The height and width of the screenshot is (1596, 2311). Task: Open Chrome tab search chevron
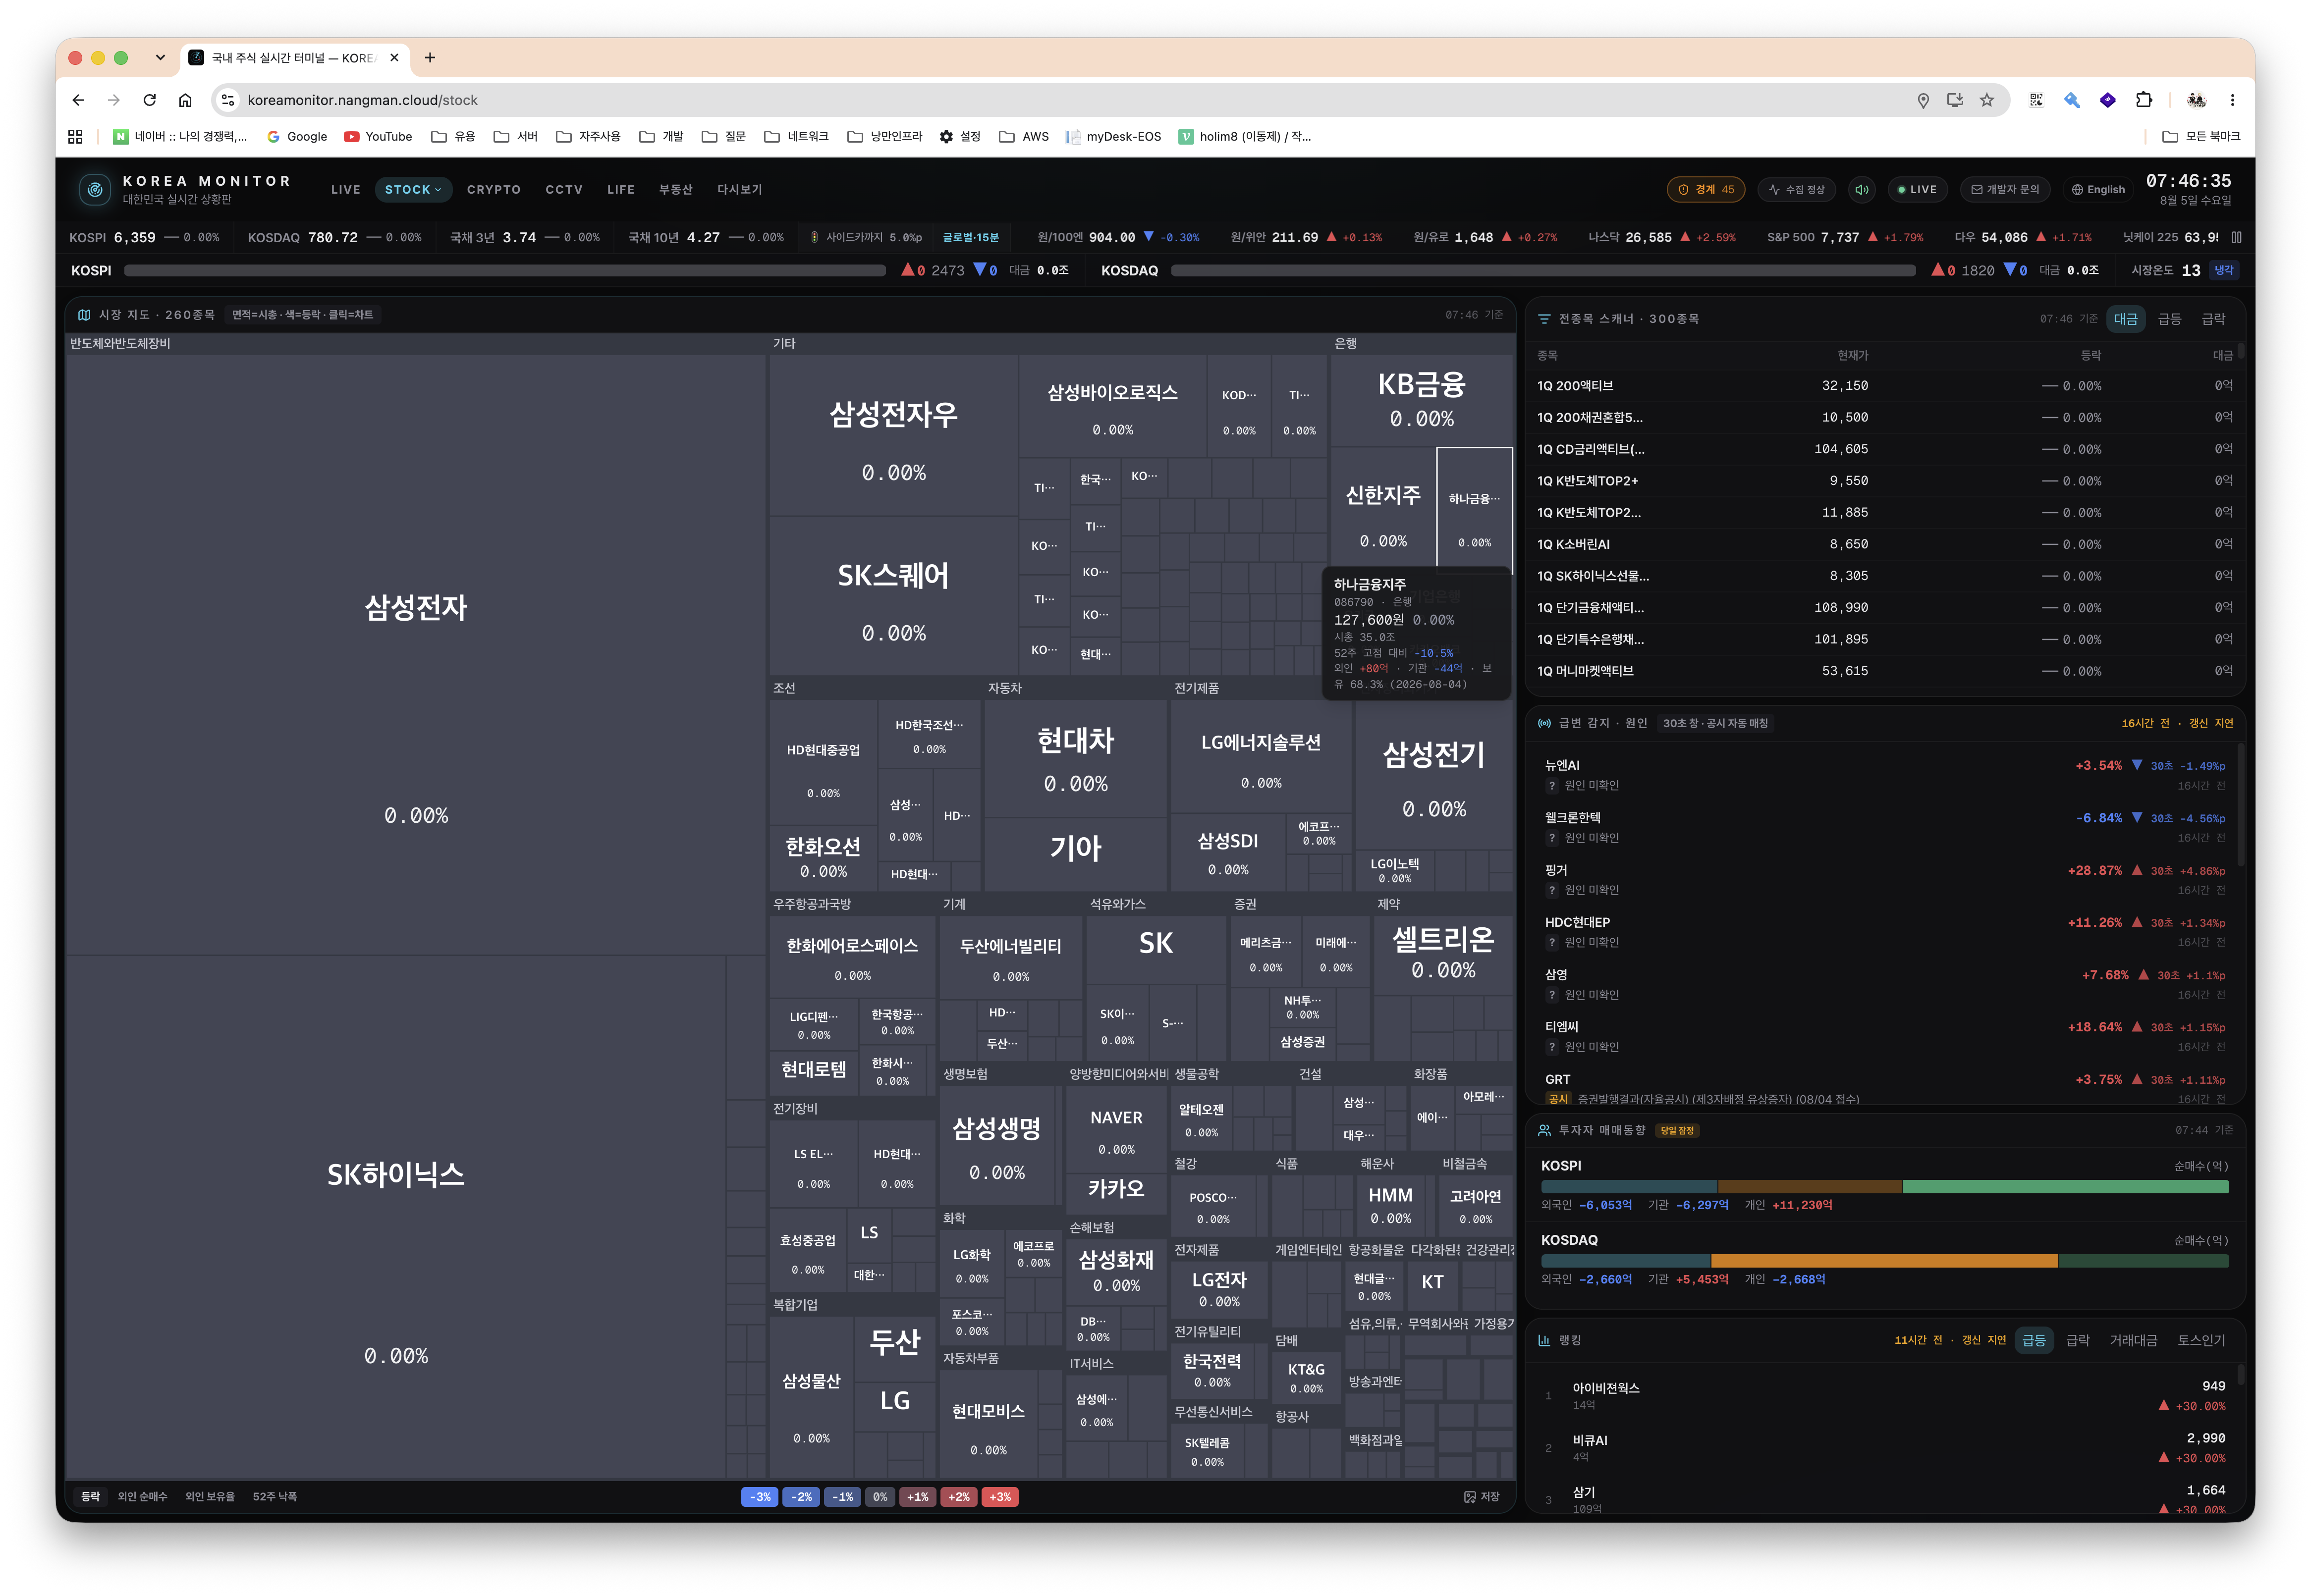160,58
